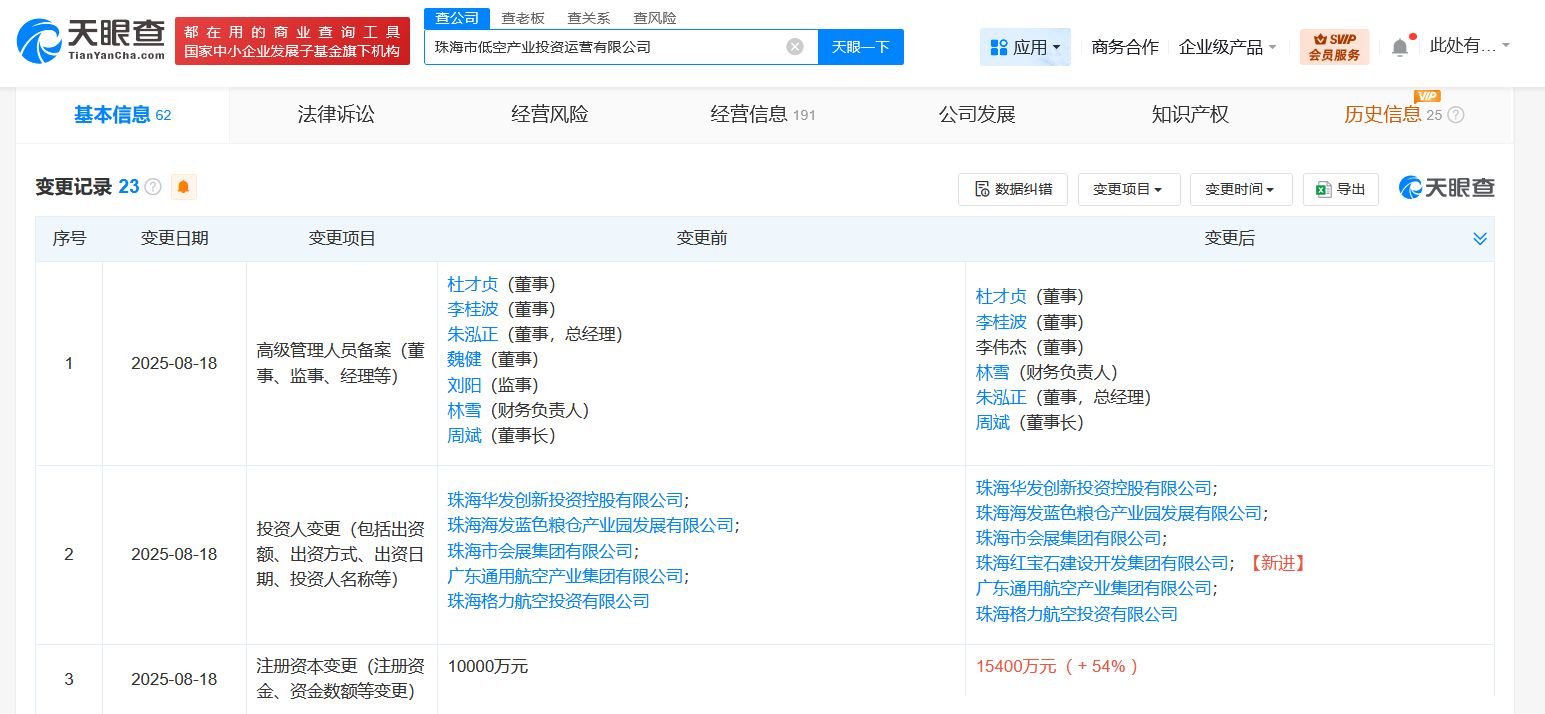Open 广东通用航空产业集团有限公司 in 变更前 column

(565, 576)
